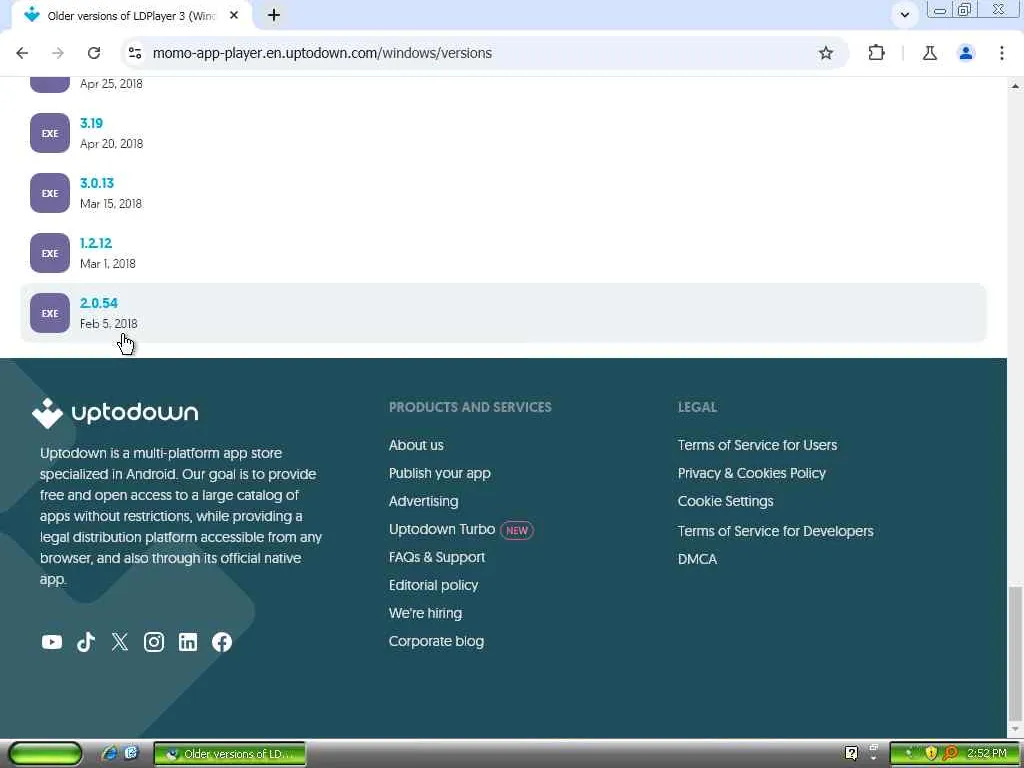
Task: Click the scrollbar up arrow
Action: click(1015, 86)
